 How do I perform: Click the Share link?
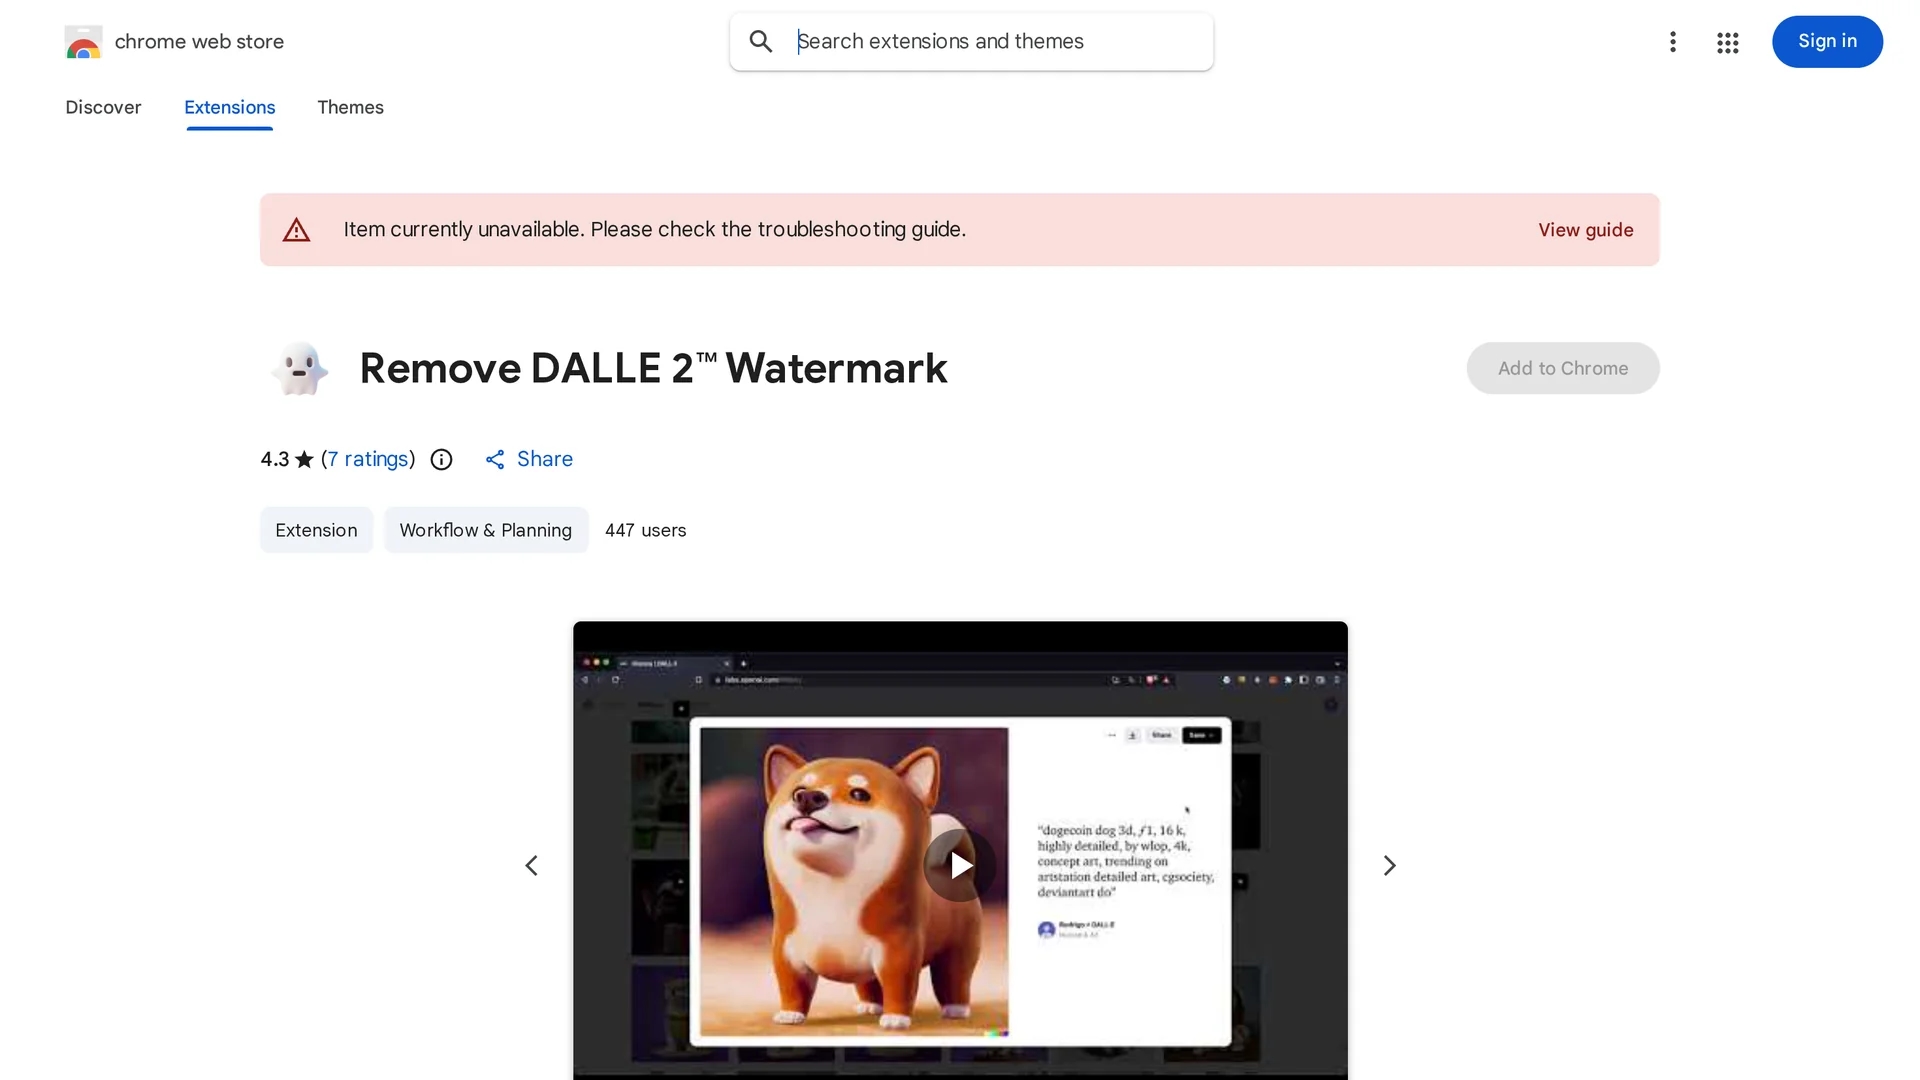tap(545, 459)
